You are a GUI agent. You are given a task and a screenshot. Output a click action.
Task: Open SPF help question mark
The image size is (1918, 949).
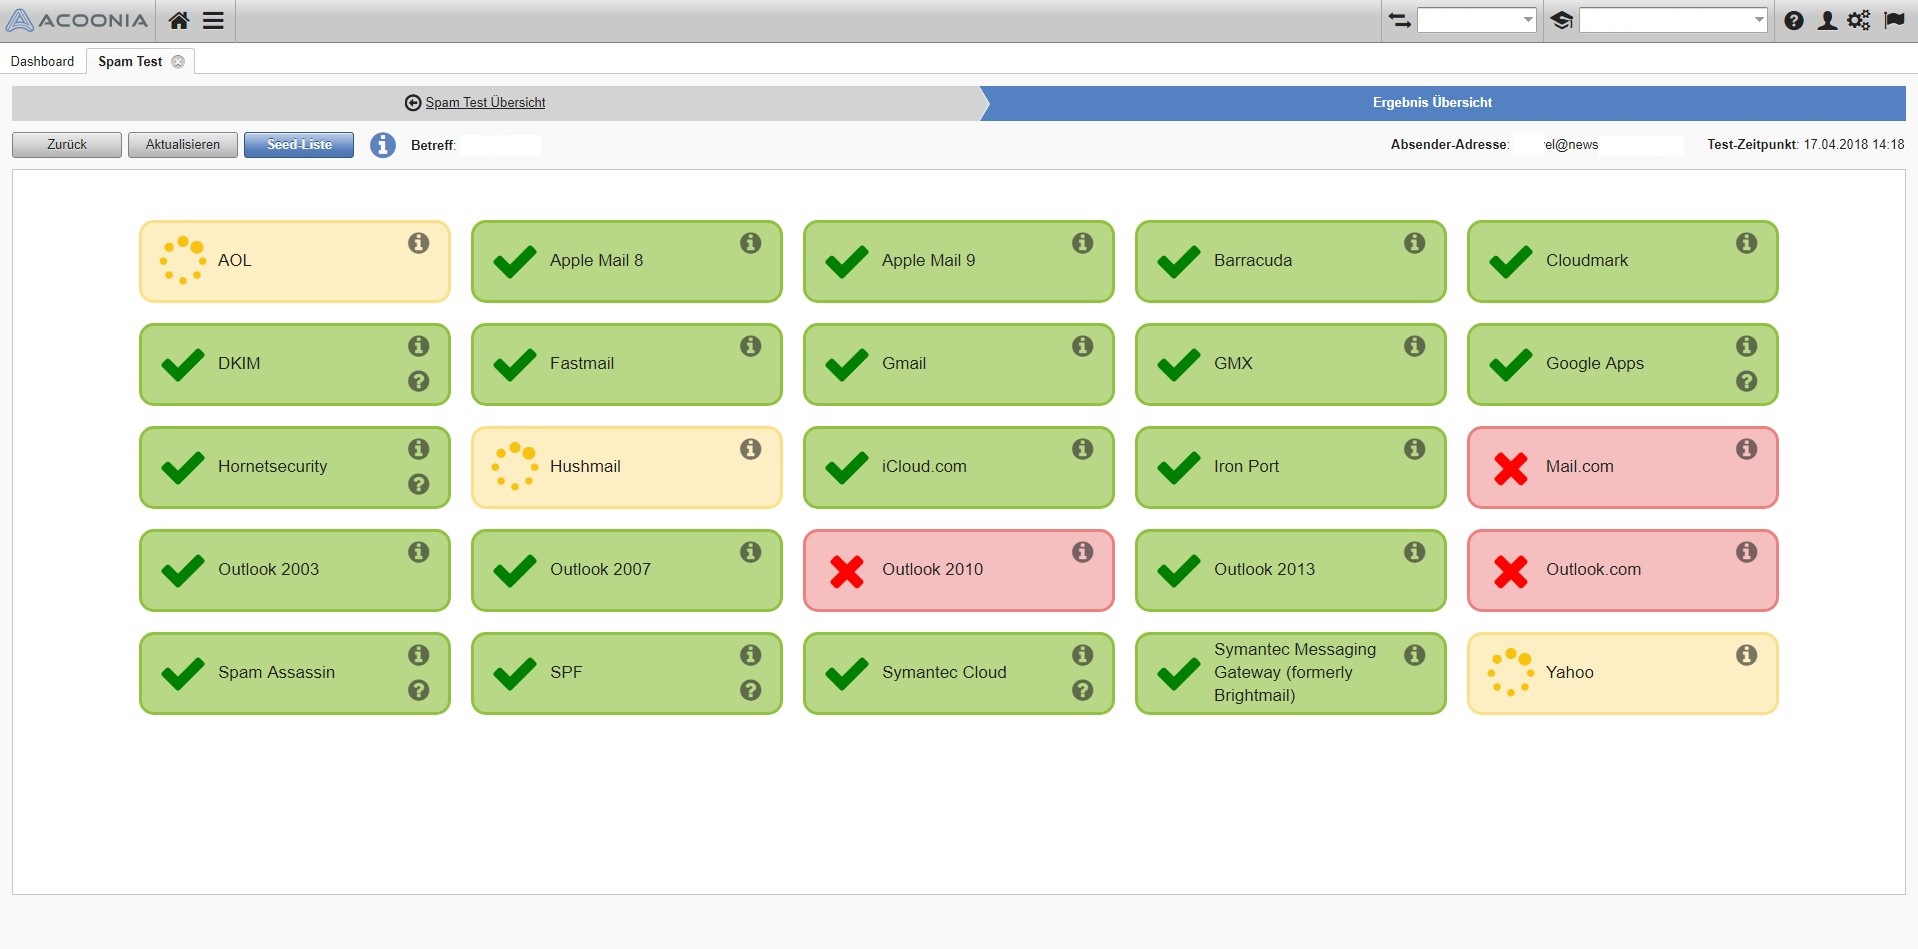click(x=751, y=690)
